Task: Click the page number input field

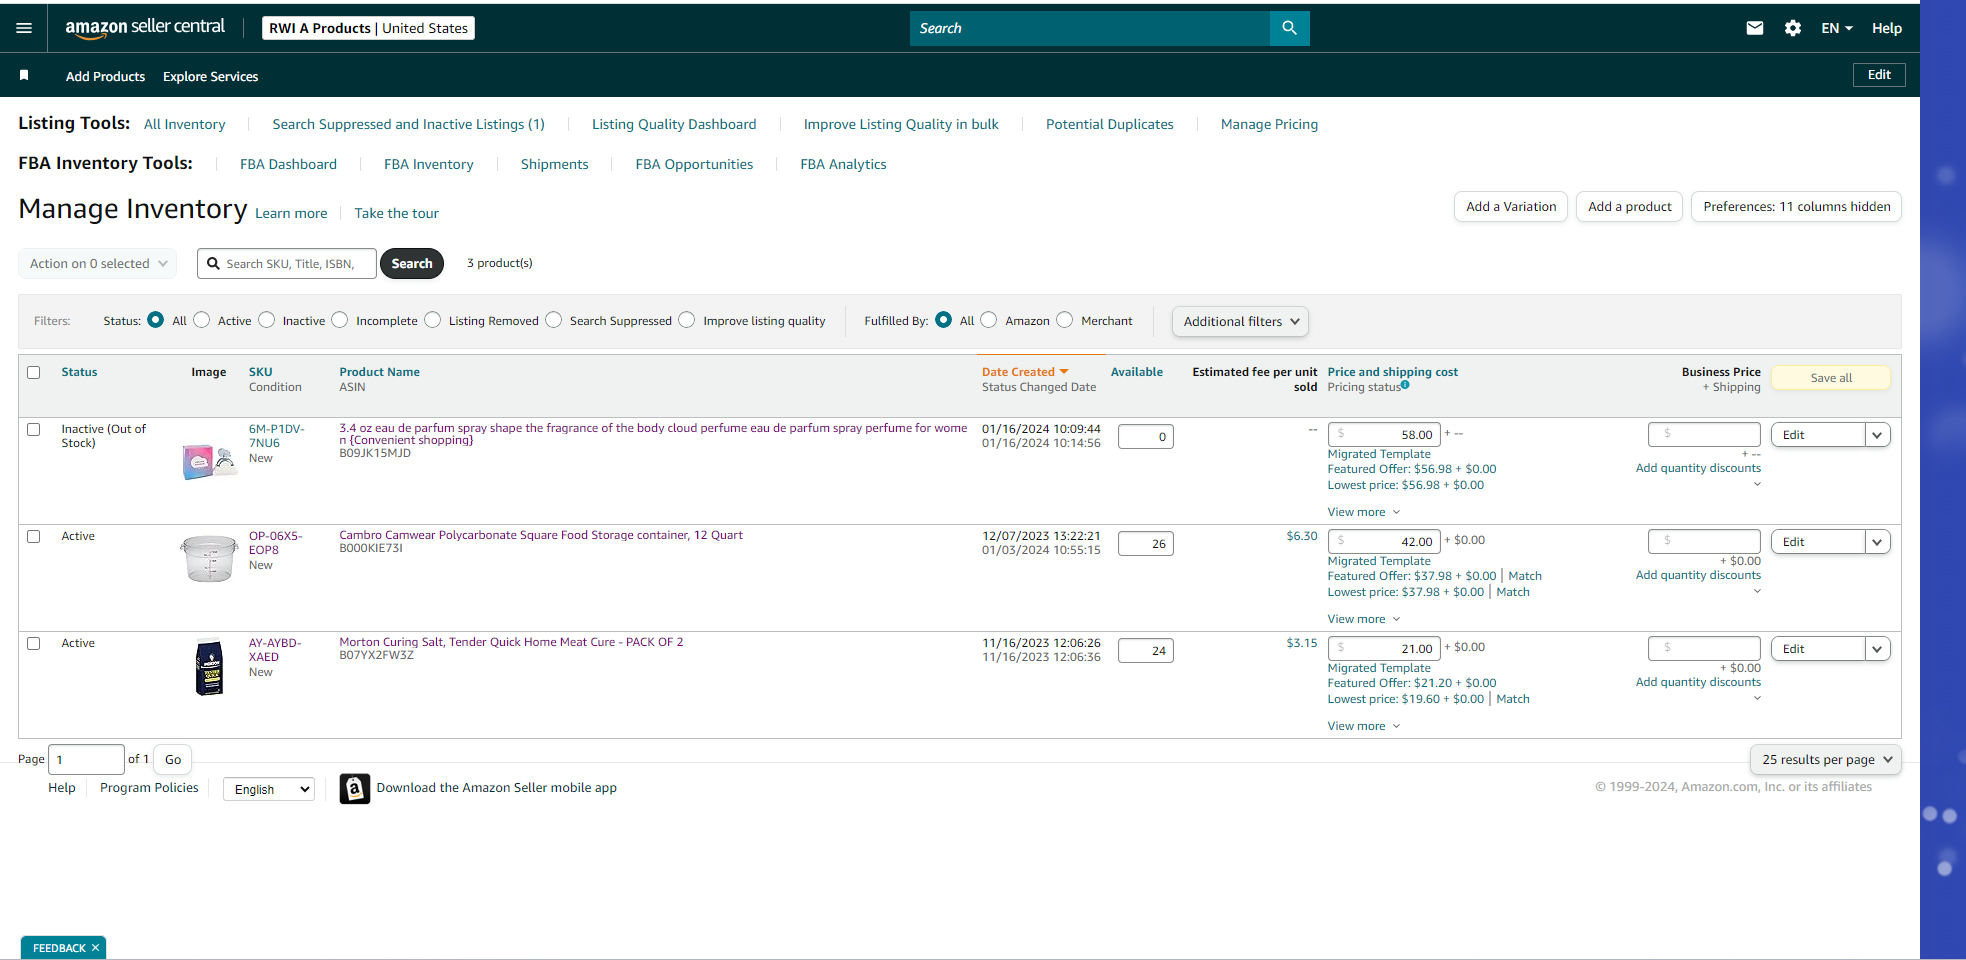Action: point(86,760)
